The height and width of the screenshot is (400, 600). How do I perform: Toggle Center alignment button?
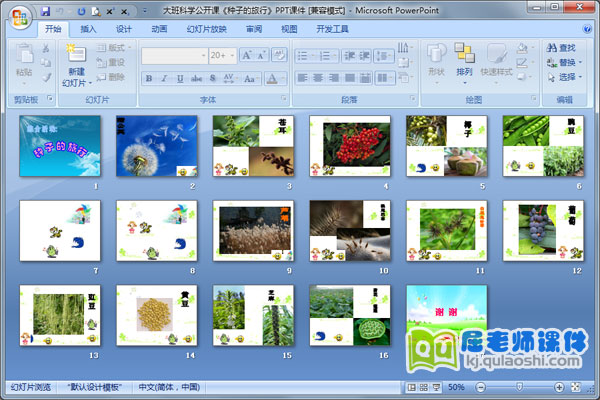click(x=318, y=78)
